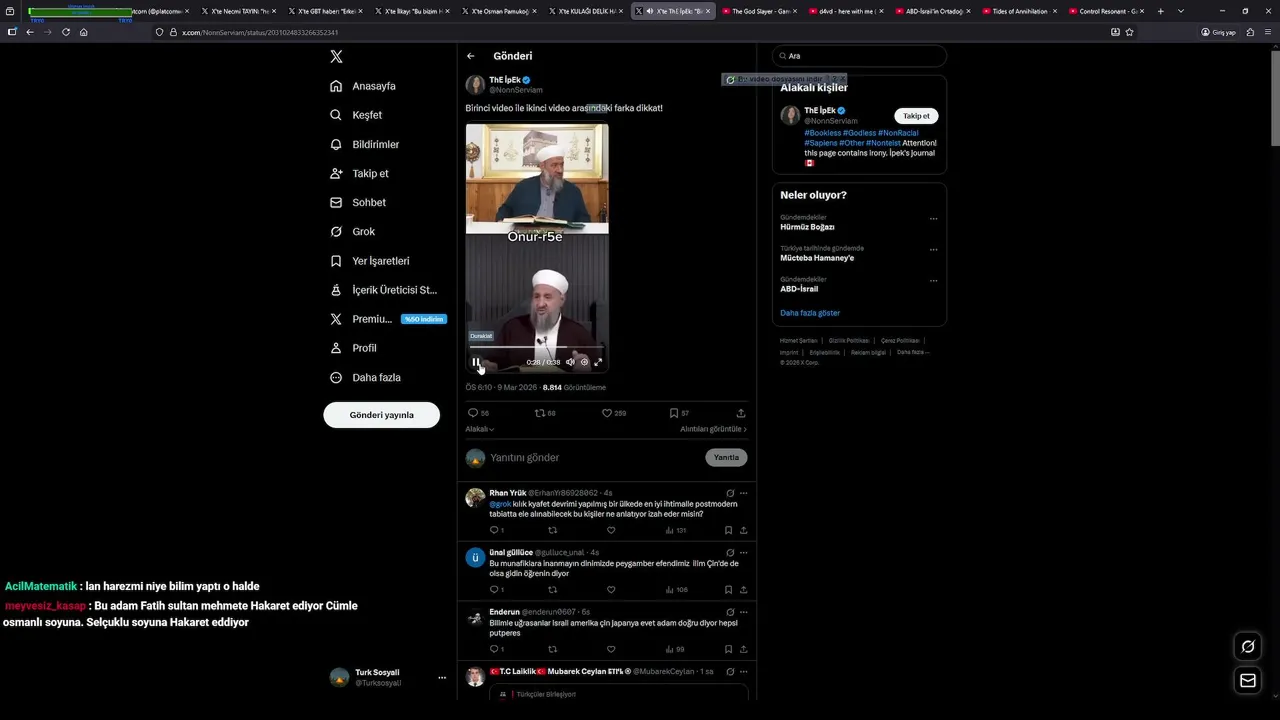Open Keşfet explore page
The height and width of the screenshot is (720, 1280).
coord(356,115)
